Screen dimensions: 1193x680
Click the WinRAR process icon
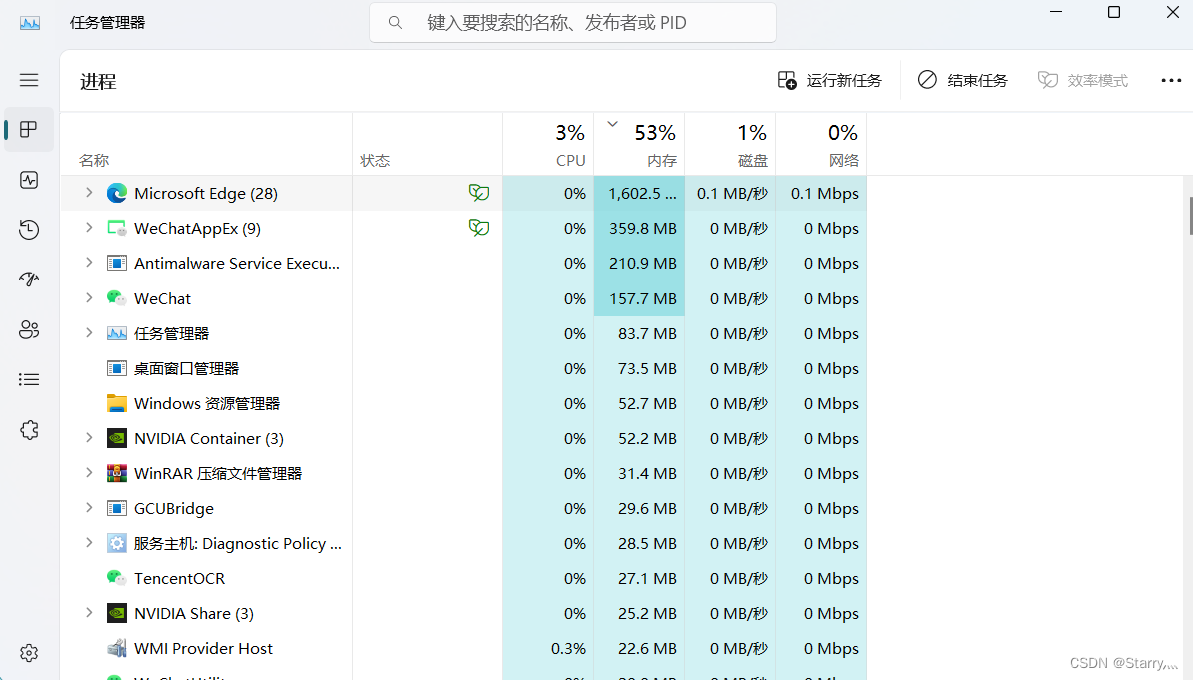click(x=116, y=473)
